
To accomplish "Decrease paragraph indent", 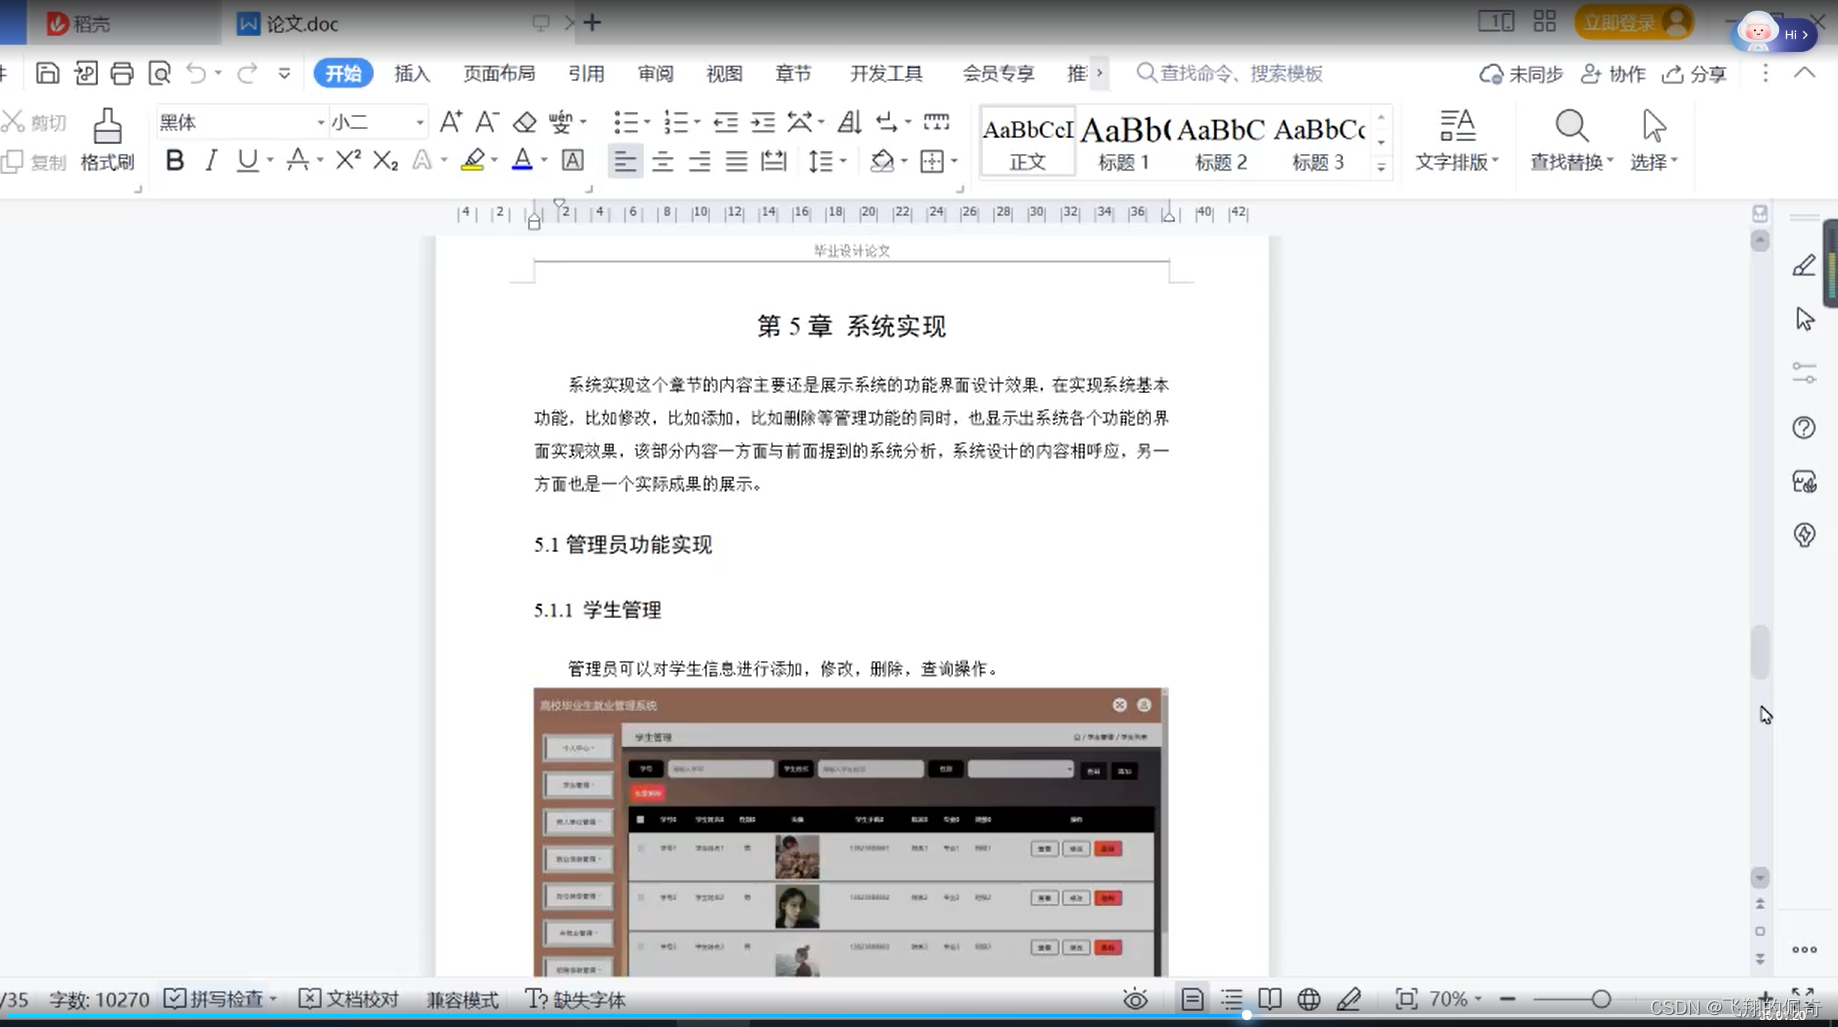I will pos(725,122).
